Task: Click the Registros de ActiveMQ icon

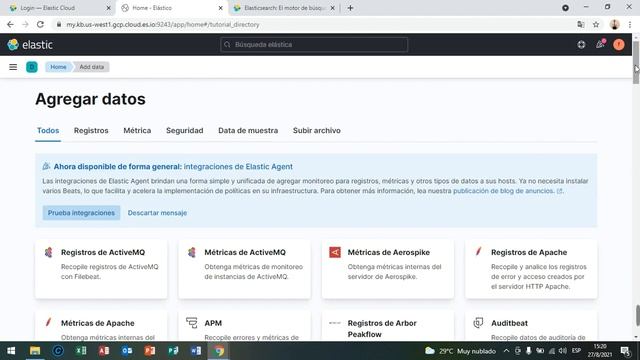Action: pos(49,252)
